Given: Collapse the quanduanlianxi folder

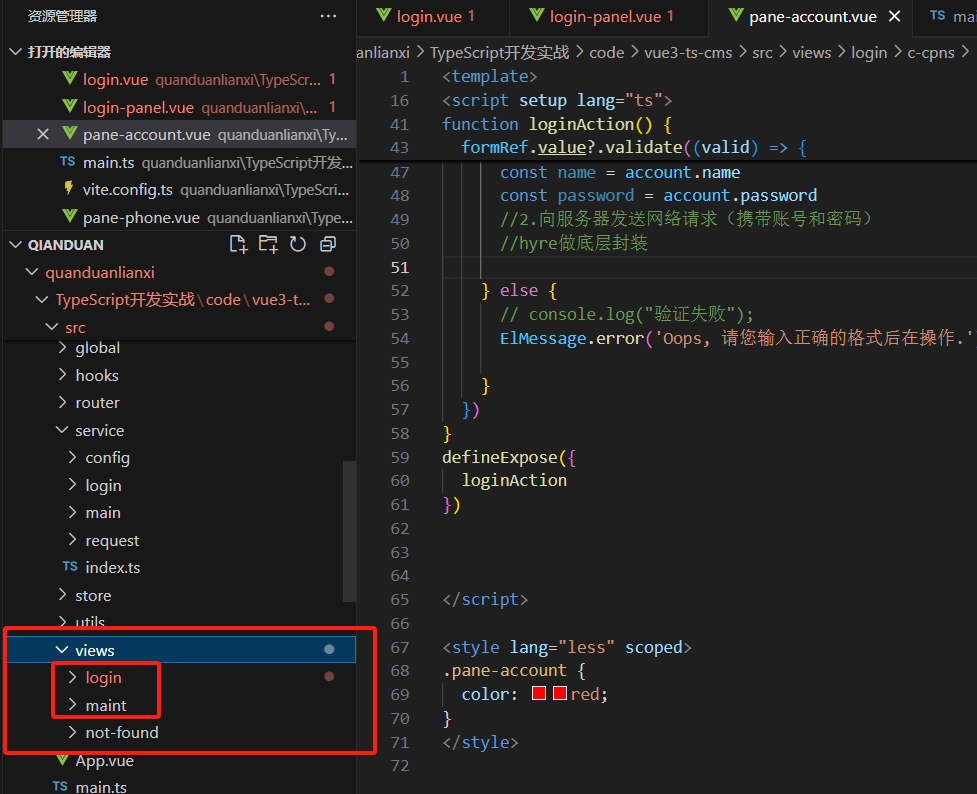Looking at the screenshot, I should (32, 272).
